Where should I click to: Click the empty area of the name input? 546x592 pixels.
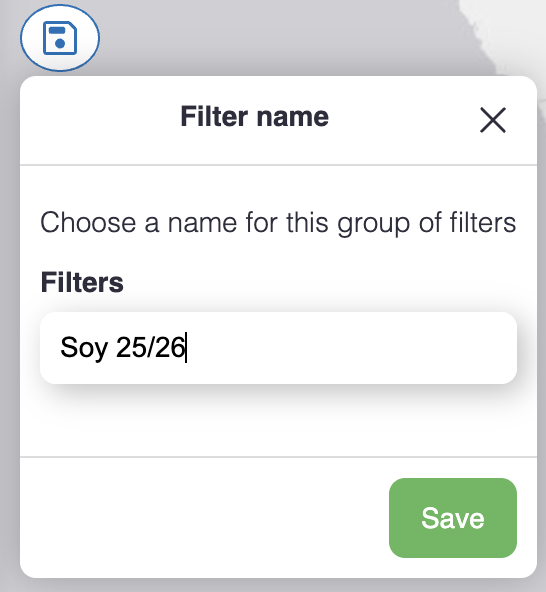click(x=351, y=348)
